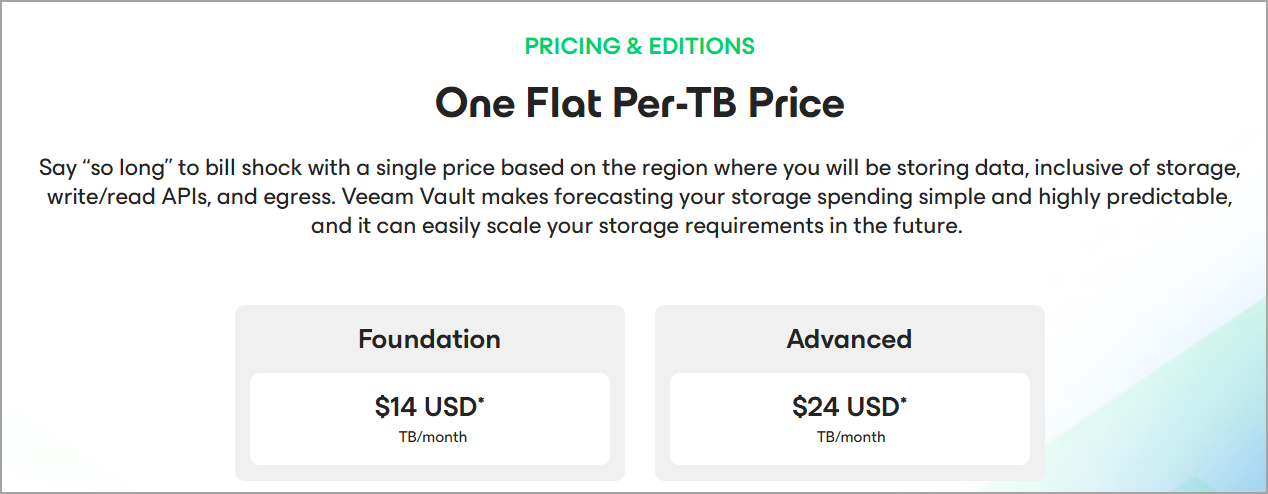Click TB/month under the Advanced price
The image size is (1268, 494).
click(850, 437)
